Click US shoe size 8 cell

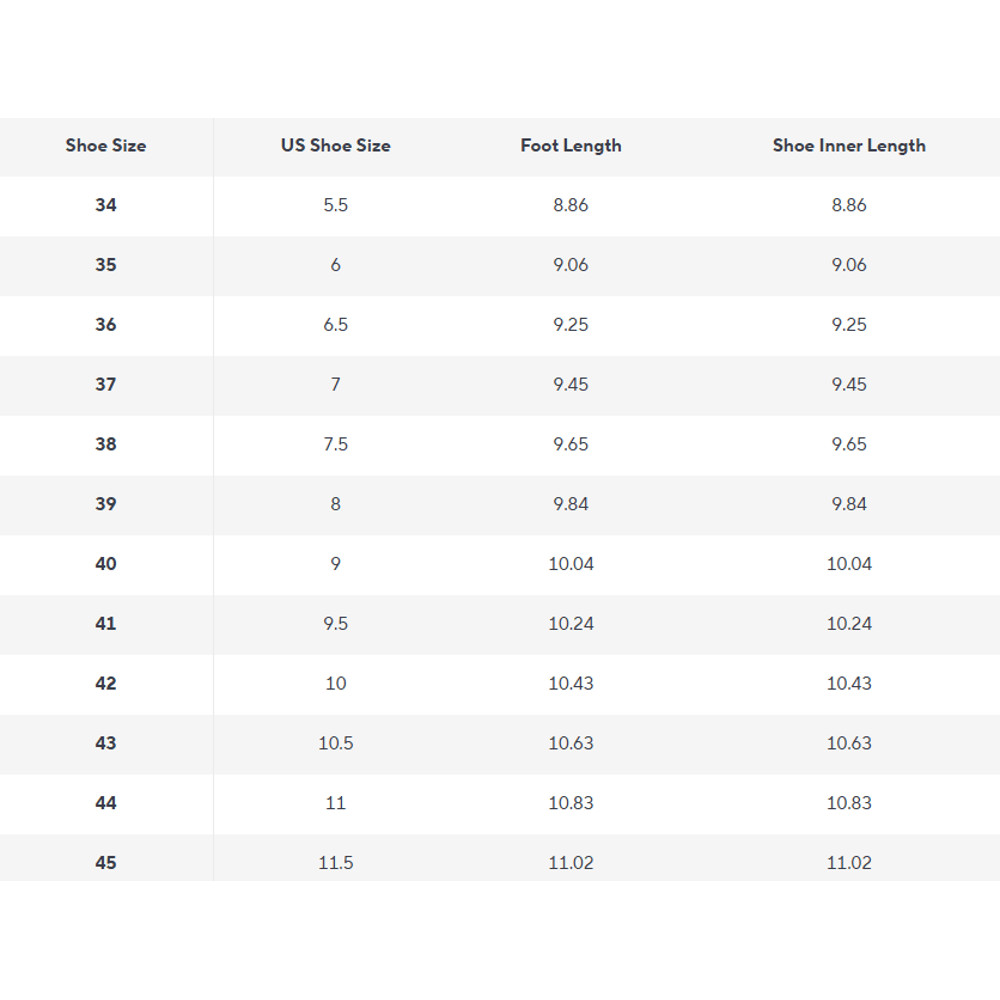tap(335, 504)
